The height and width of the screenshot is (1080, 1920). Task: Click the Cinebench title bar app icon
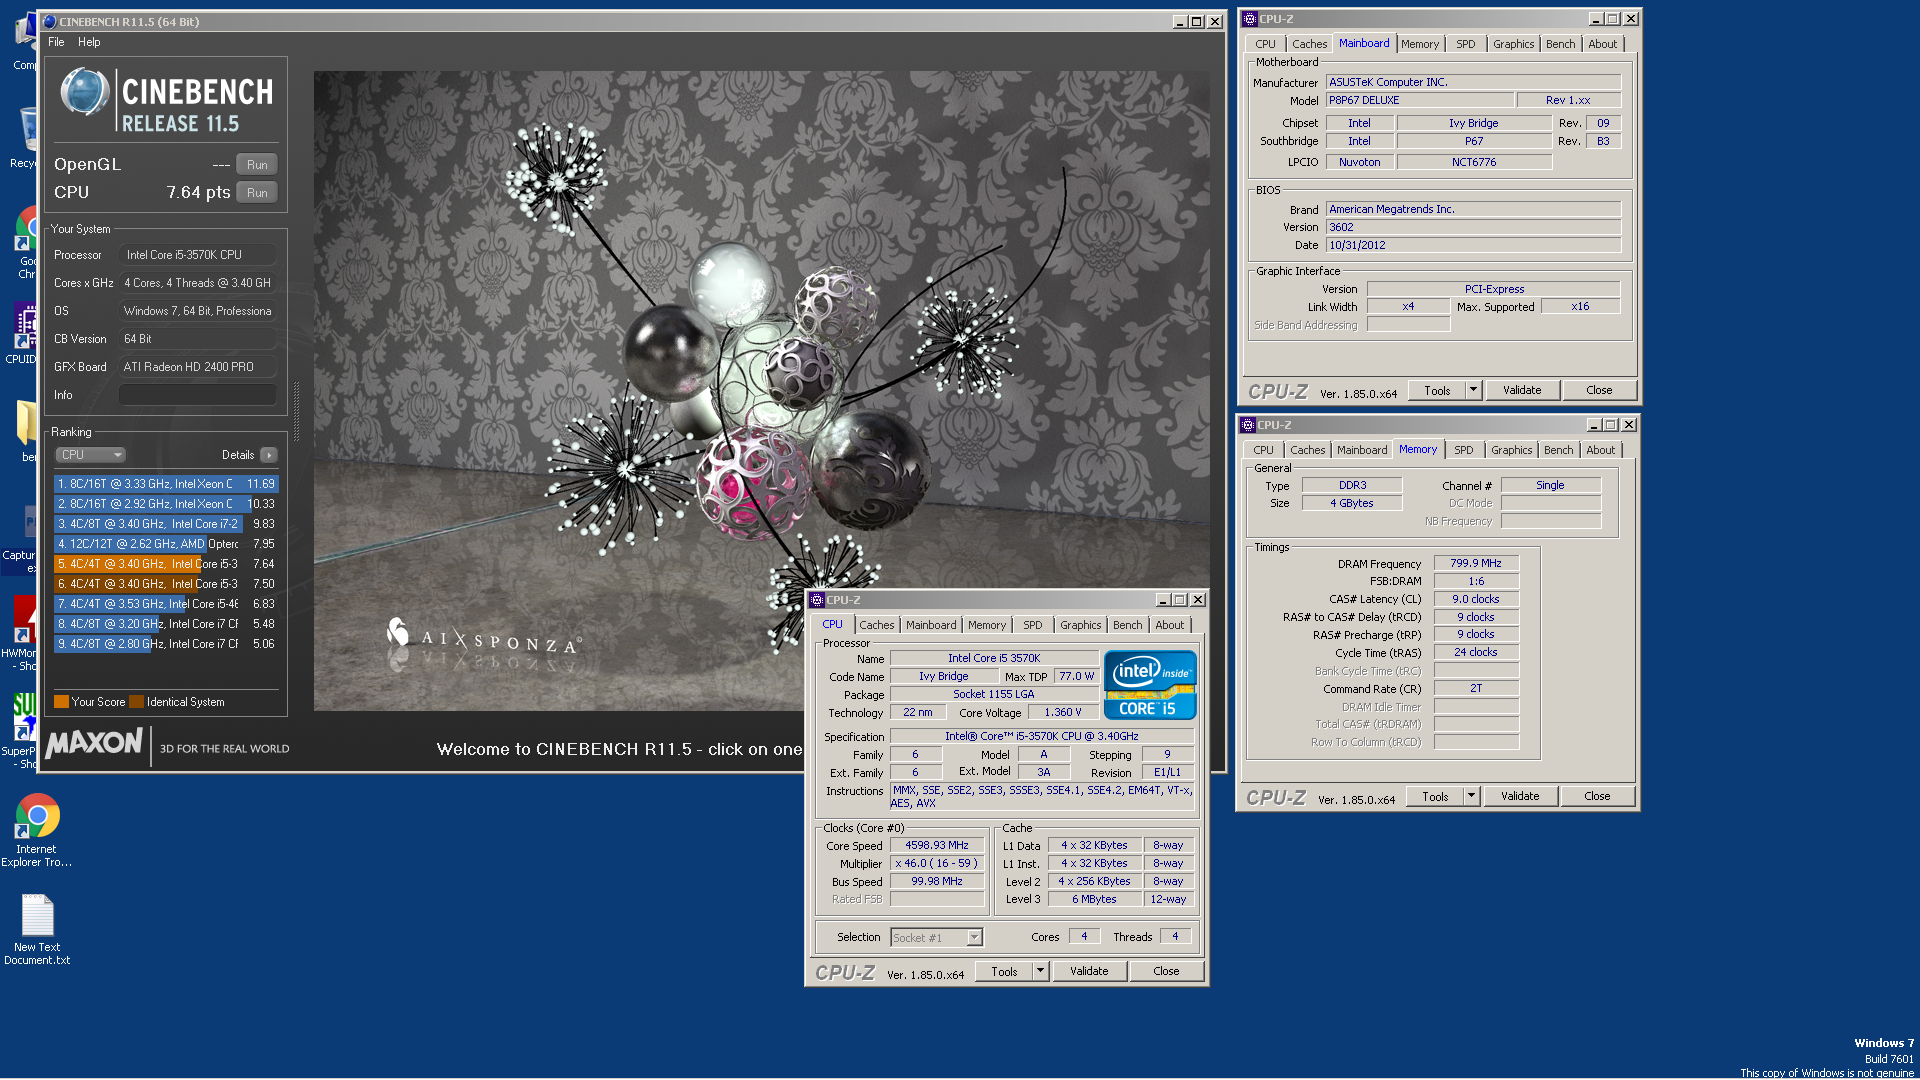tap(50, 22)
